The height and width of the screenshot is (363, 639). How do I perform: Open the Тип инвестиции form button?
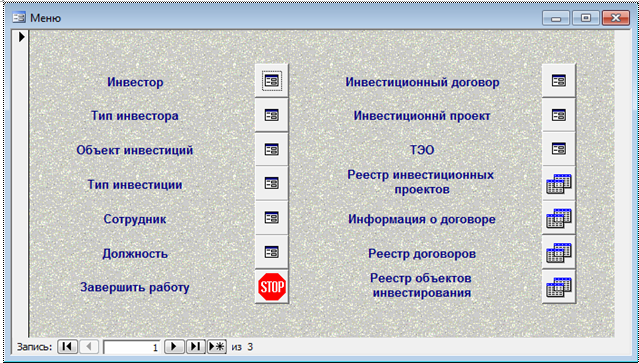(x=272, y=183)
